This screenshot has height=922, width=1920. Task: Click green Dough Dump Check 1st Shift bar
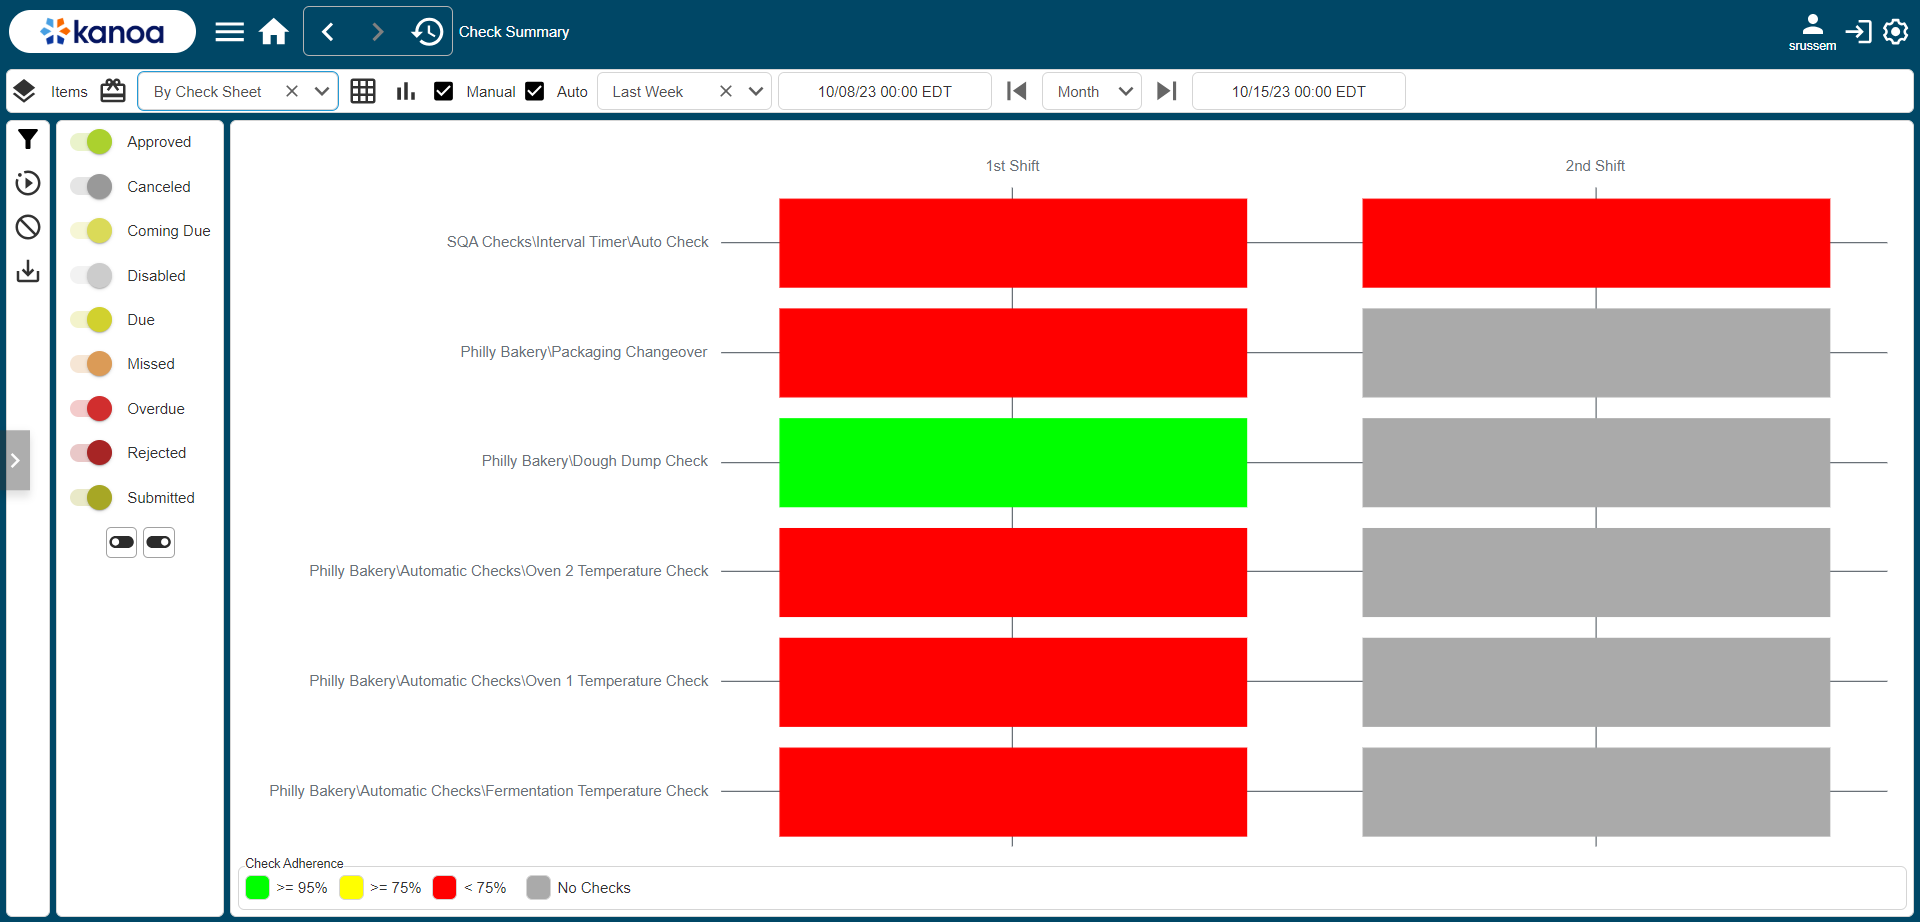pos(1012,462)
